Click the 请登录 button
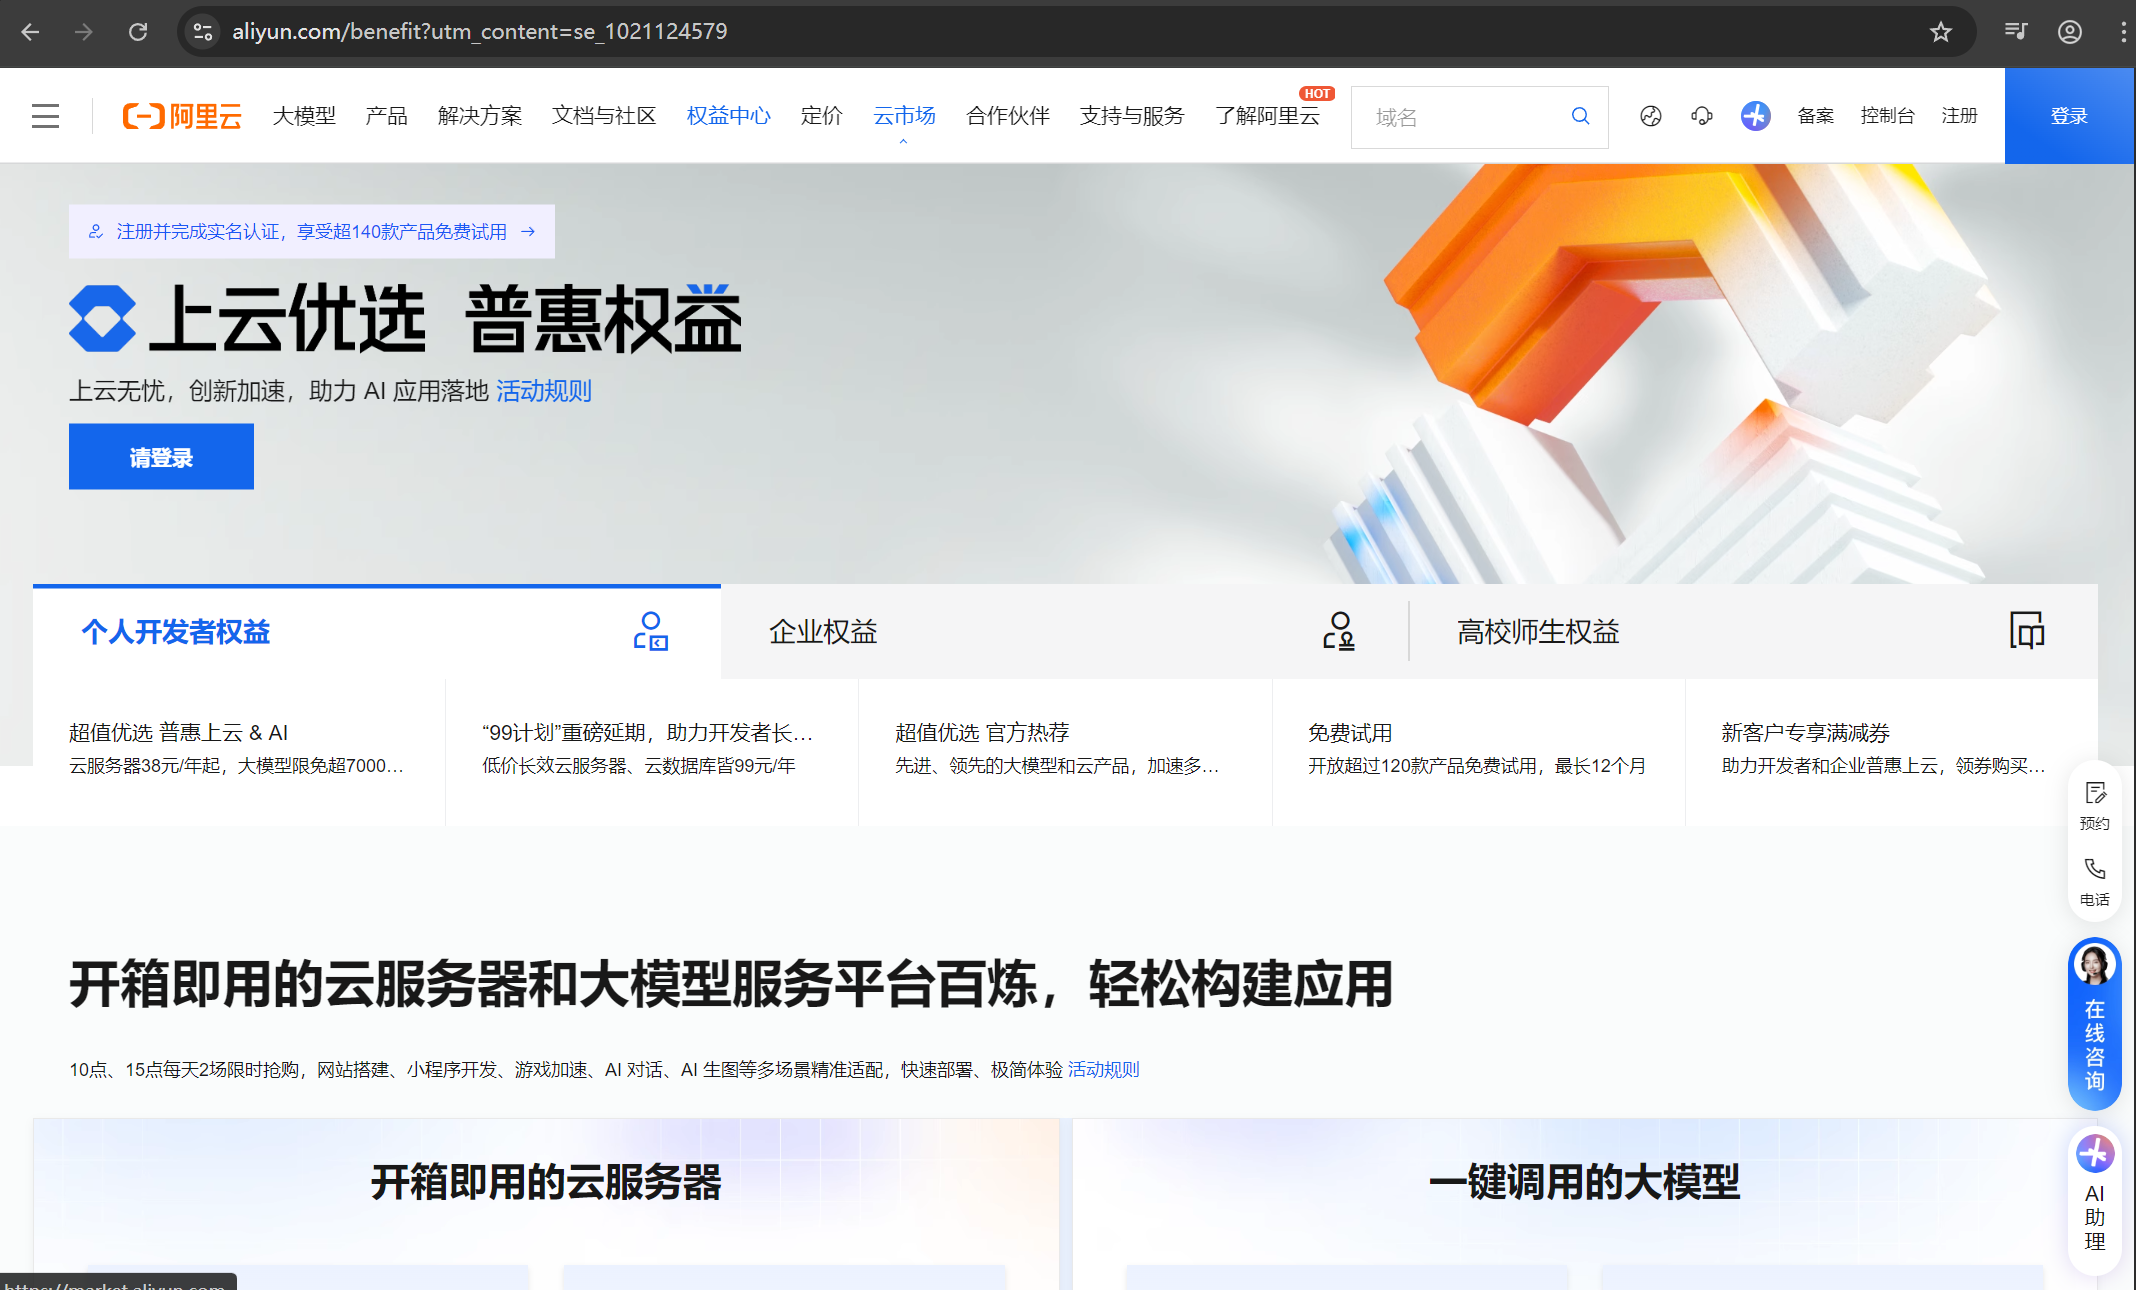2136x1290 pixels. pos(161,457)
